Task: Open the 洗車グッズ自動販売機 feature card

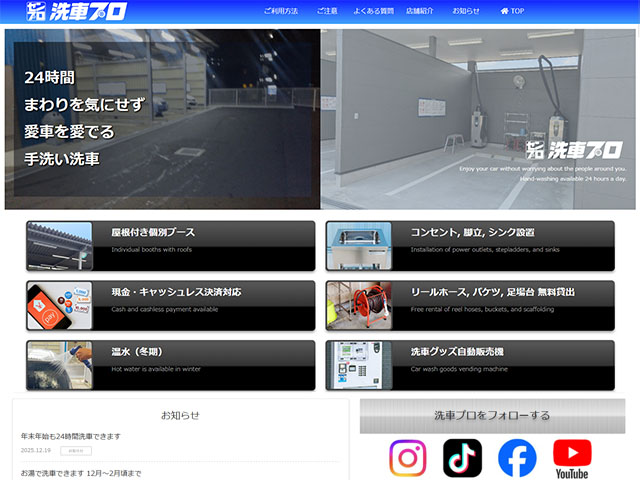Action: click(470, 364)
